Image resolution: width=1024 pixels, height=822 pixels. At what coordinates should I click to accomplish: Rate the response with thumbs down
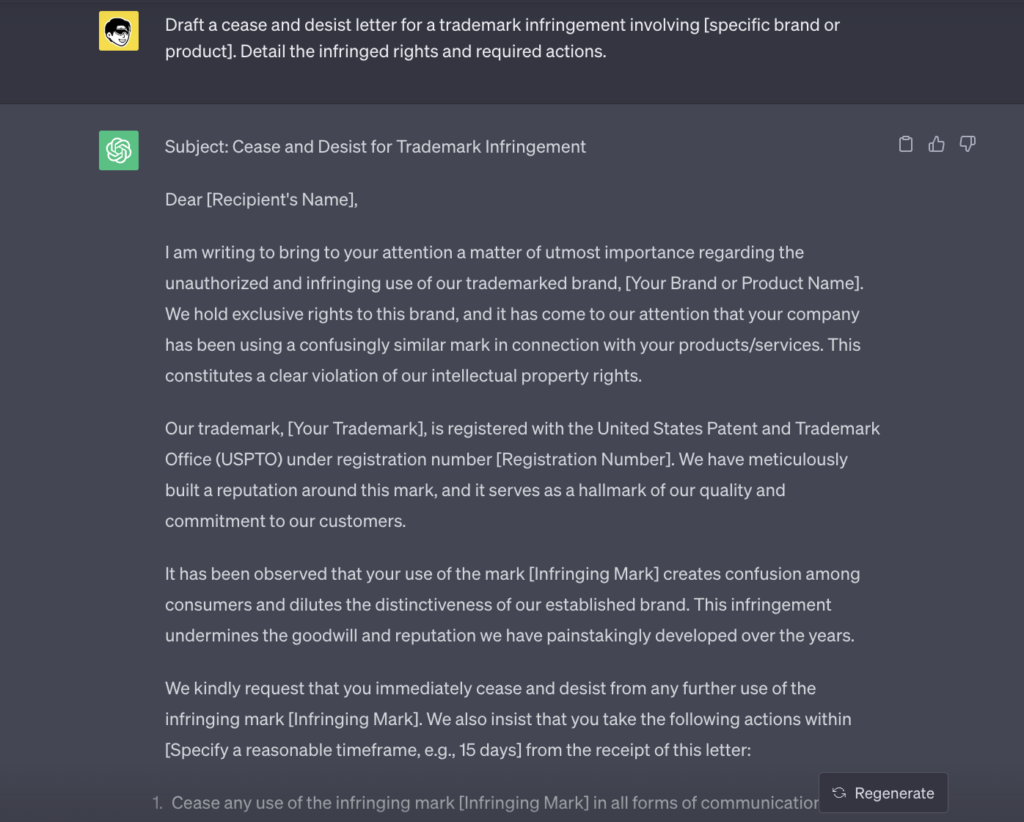pos(967,144)
